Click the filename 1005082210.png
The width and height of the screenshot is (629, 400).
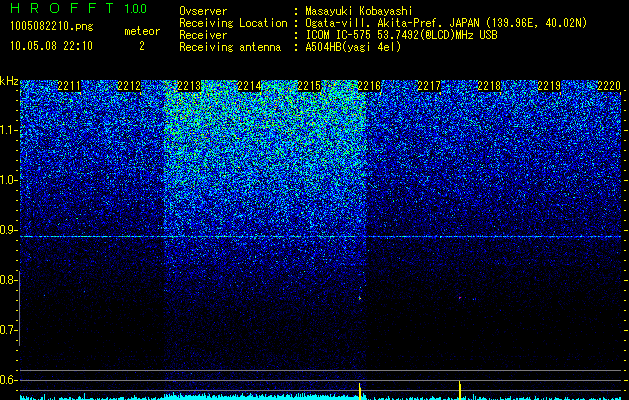52,27
